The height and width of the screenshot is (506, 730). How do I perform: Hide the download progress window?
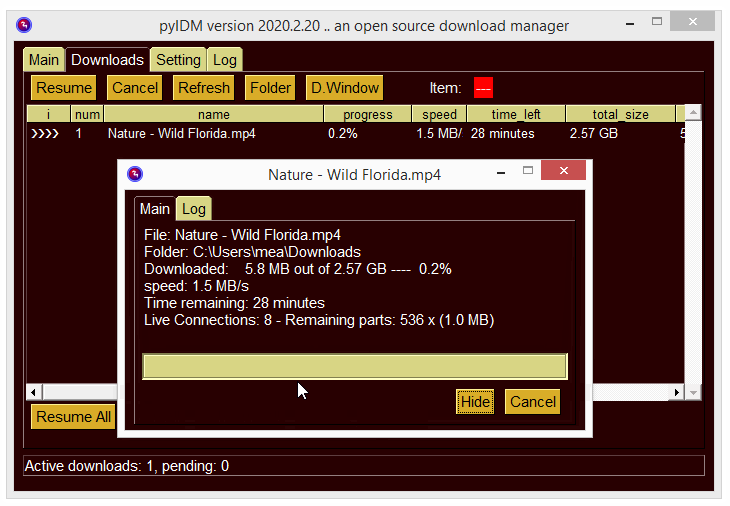[x=475, y=402]
